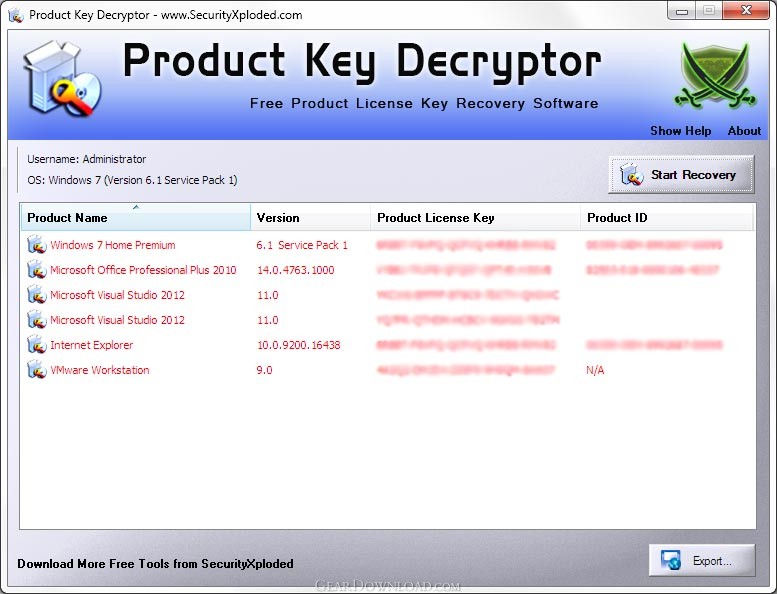777x594 pixels.
Task: Select the Windows 7 Home Premium entry
Action: point(112,245)
